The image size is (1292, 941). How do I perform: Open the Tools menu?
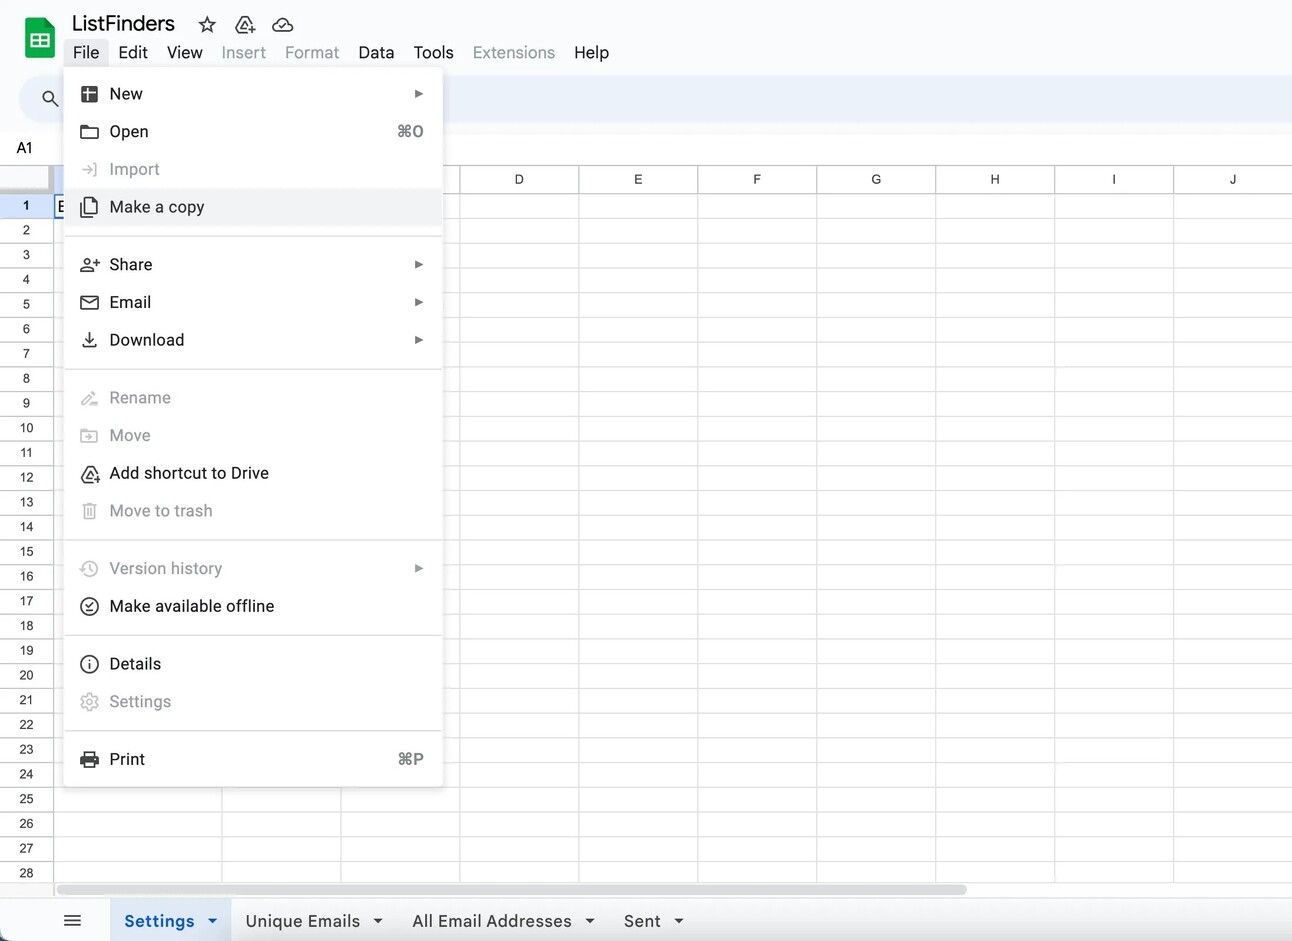[x=433, y=53]
